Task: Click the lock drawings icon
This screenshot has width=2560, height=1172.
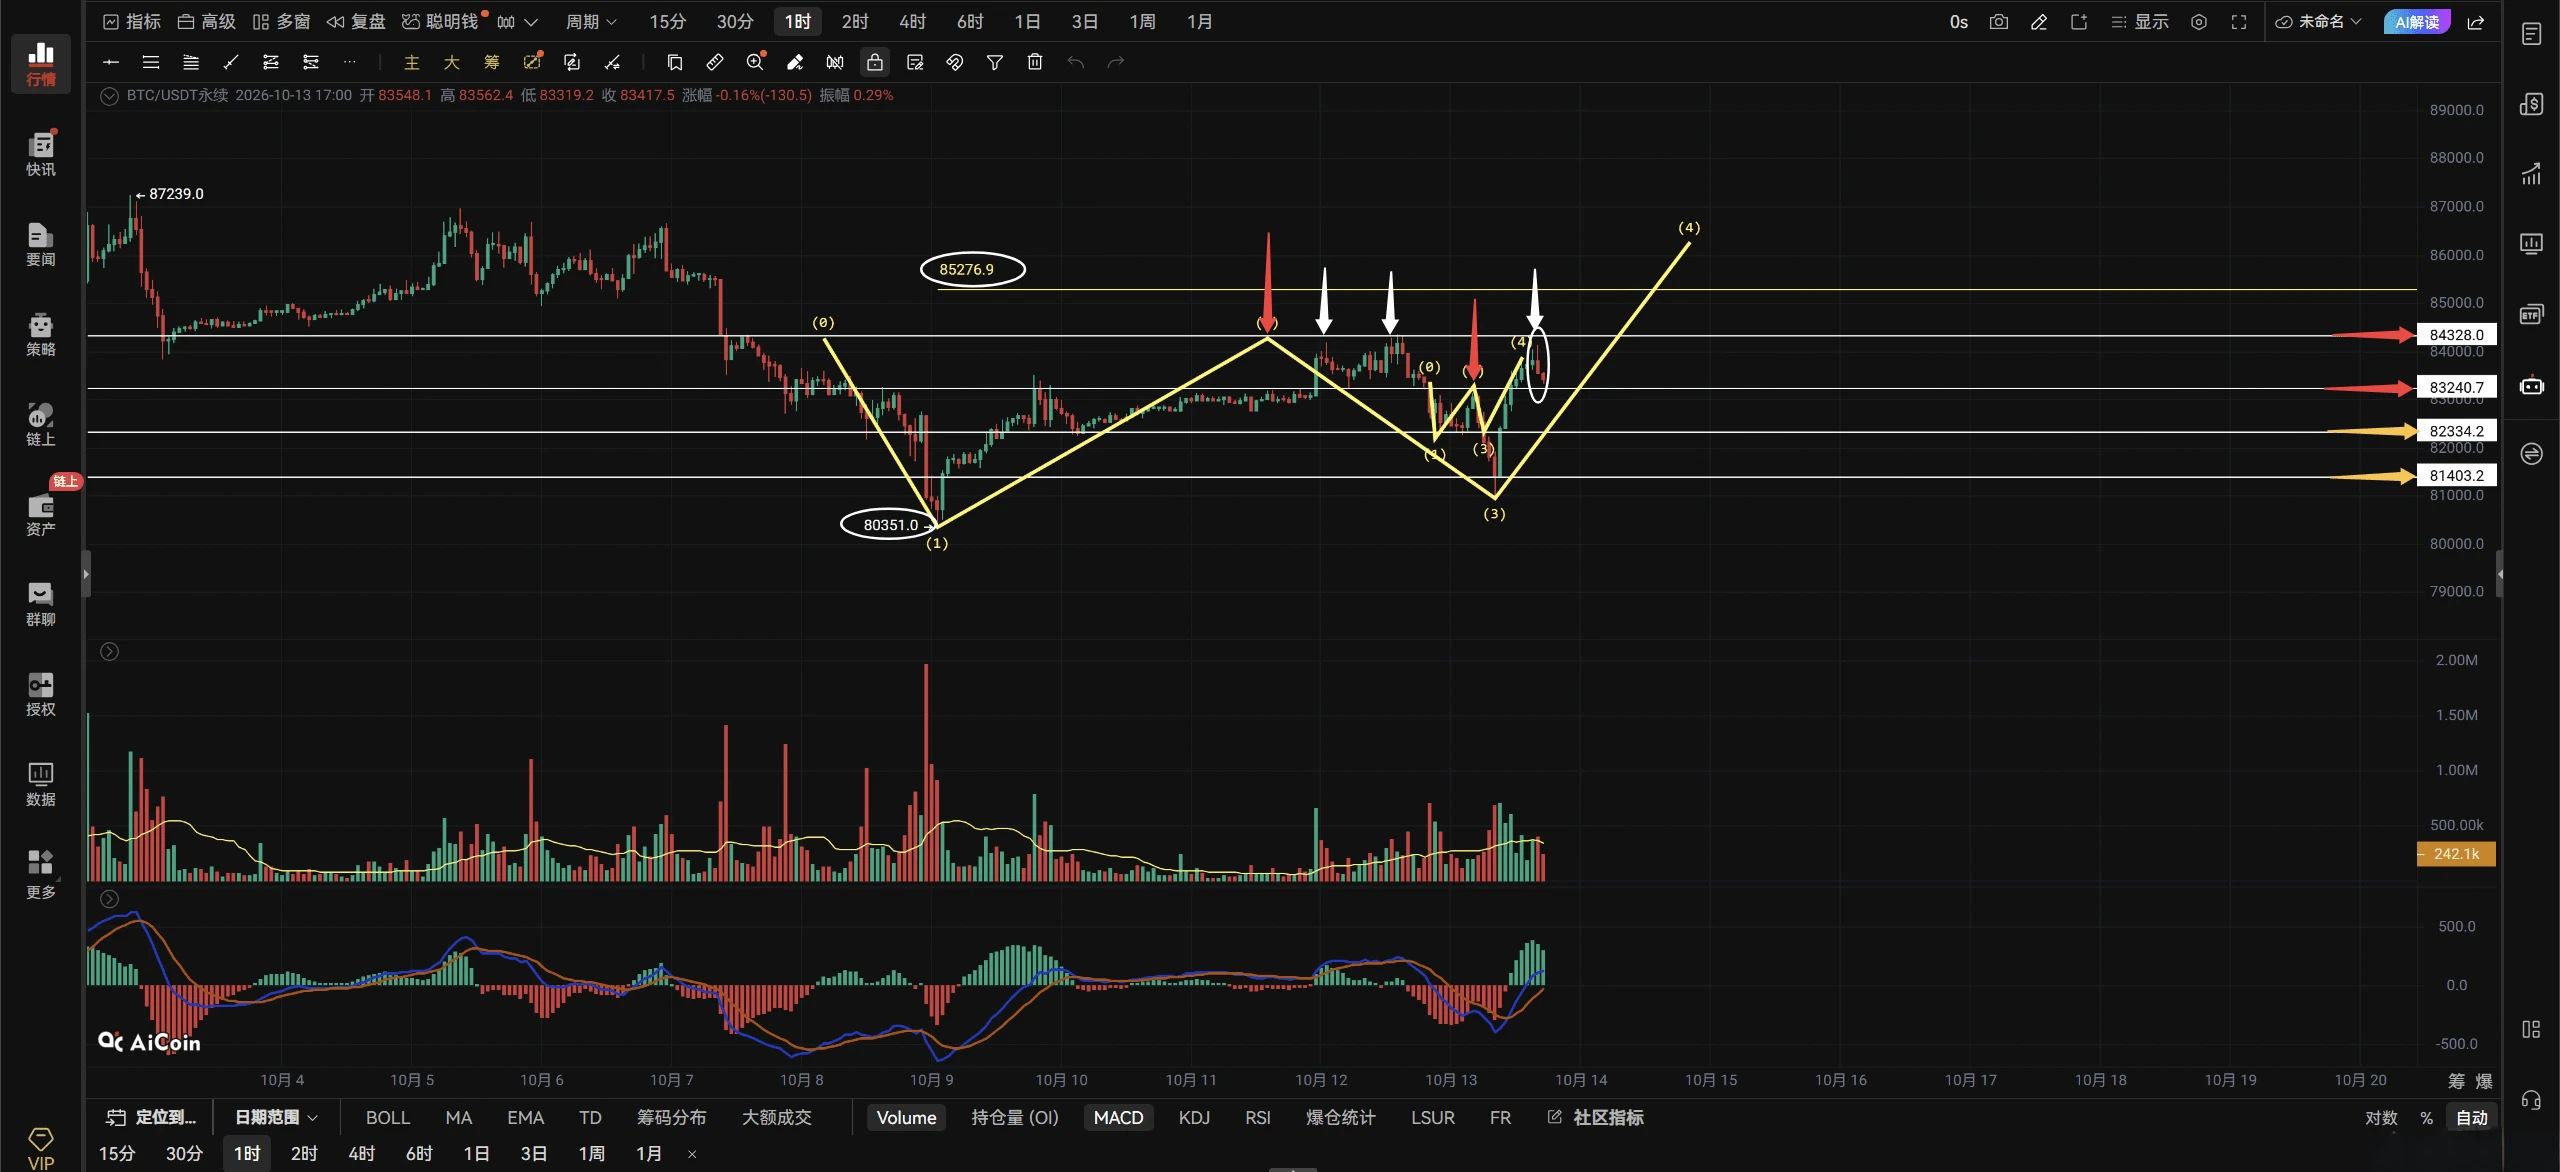Action: click(875, 62)
